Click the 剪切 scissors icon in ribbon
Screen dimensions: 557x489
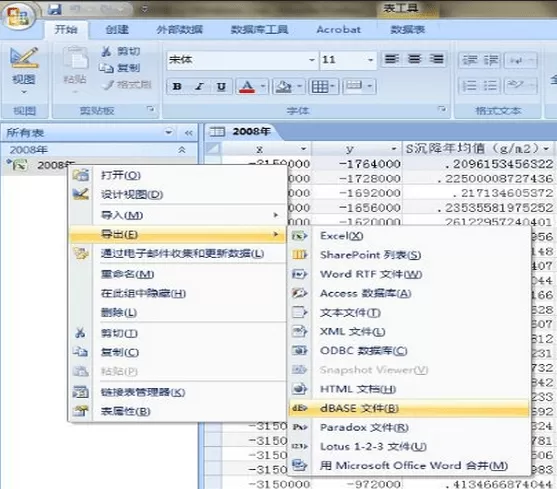point(106,52)
